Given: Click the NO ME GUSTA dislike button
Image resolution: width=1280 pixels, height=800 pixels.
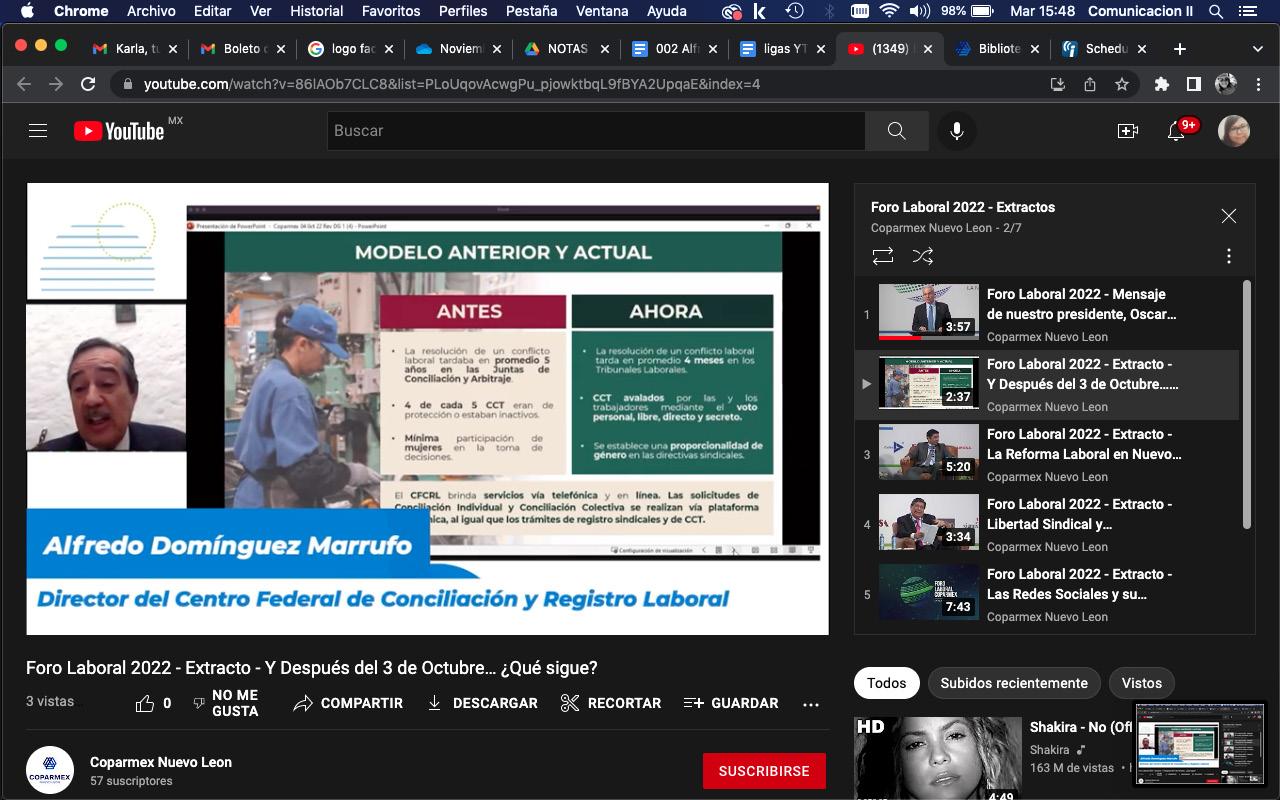Looking at the screenshot, I should [x=226, y=703].
